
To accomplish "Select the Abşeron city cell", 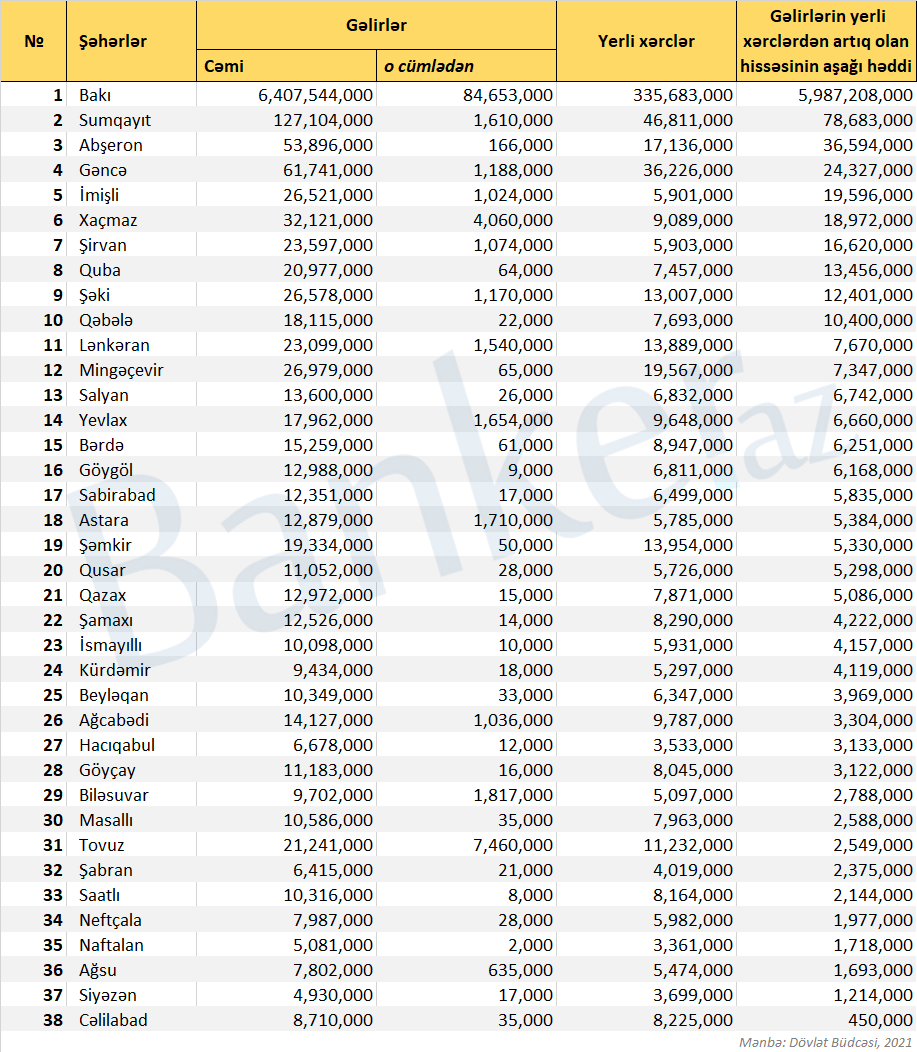I will pos(131,145).
